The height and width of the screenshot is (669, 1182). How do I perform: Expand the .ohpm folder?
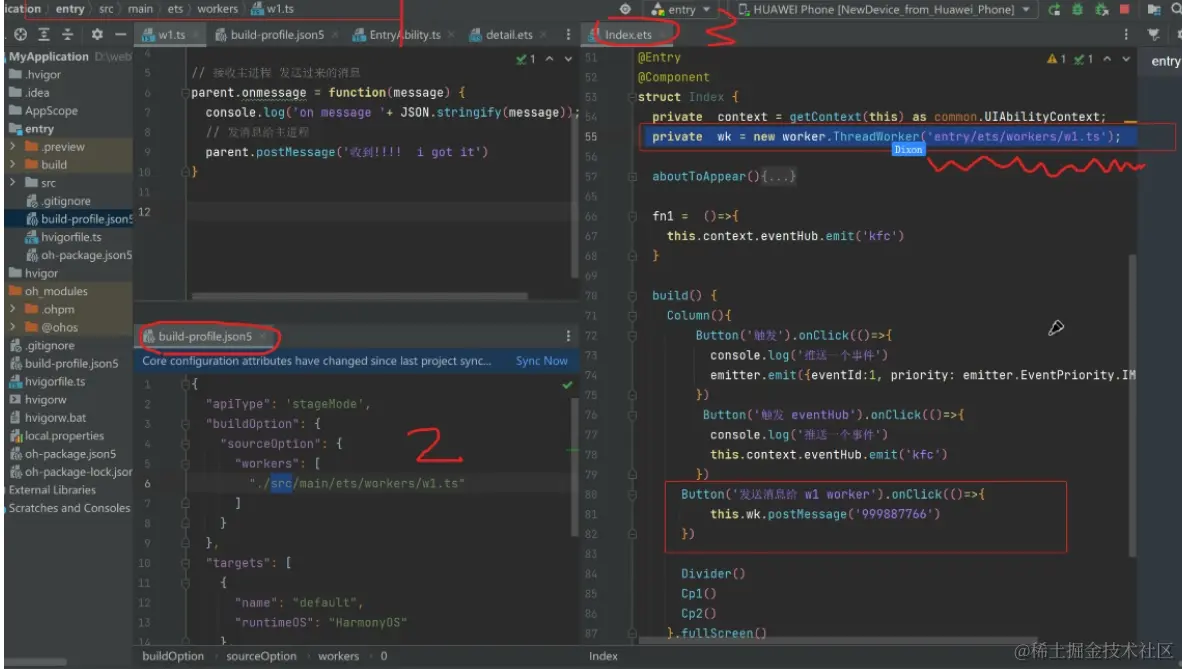tap(13, 309)
